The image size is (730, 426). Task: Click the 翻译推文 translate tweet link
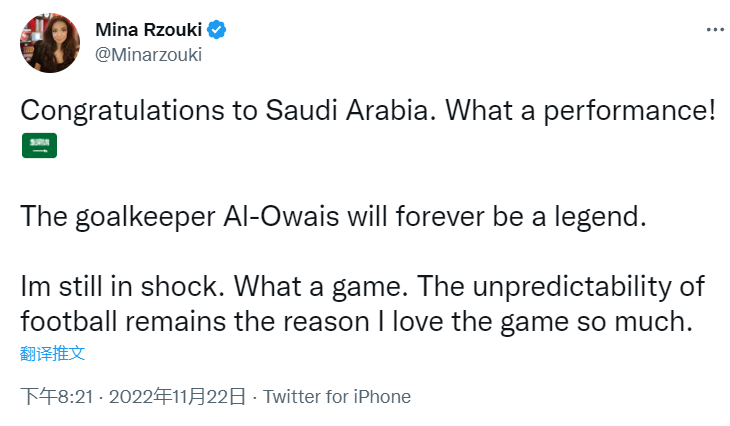coord(52,353)
